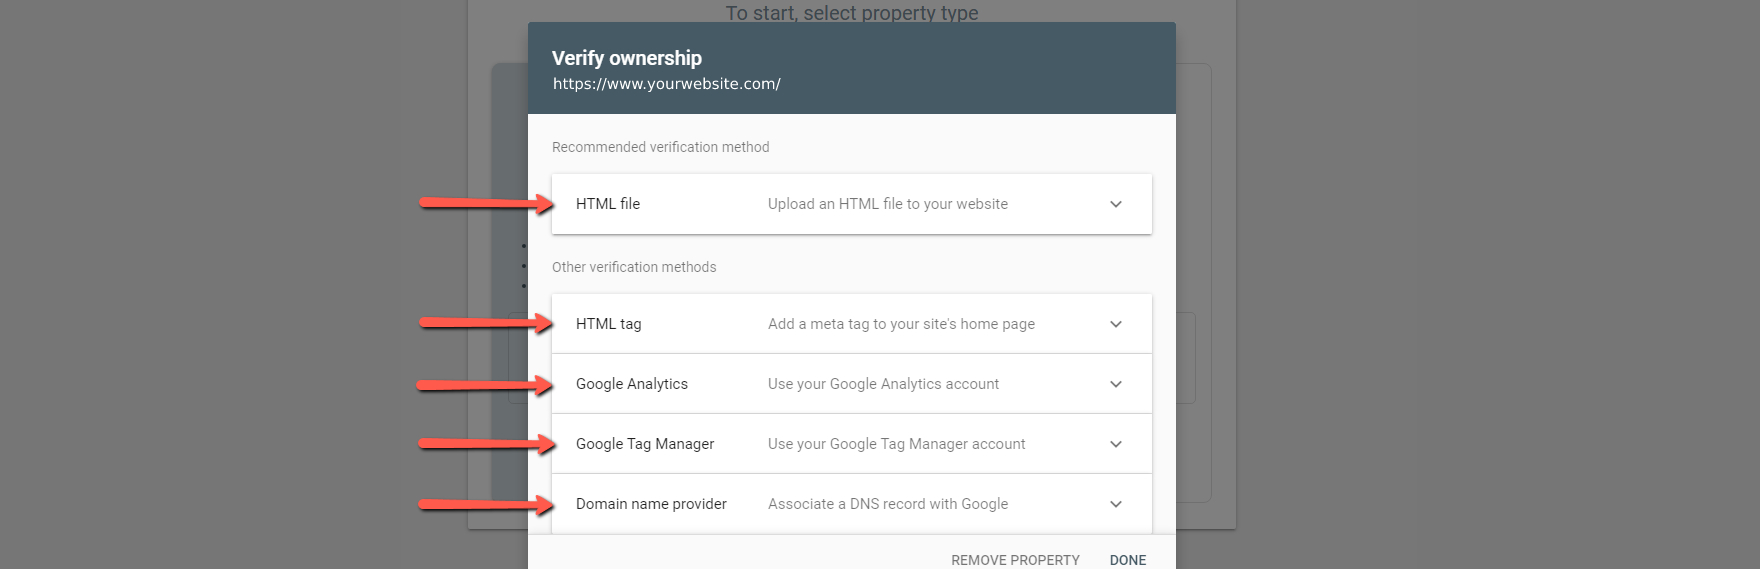Expand the HTML tag method chevron

point(1116,324)
